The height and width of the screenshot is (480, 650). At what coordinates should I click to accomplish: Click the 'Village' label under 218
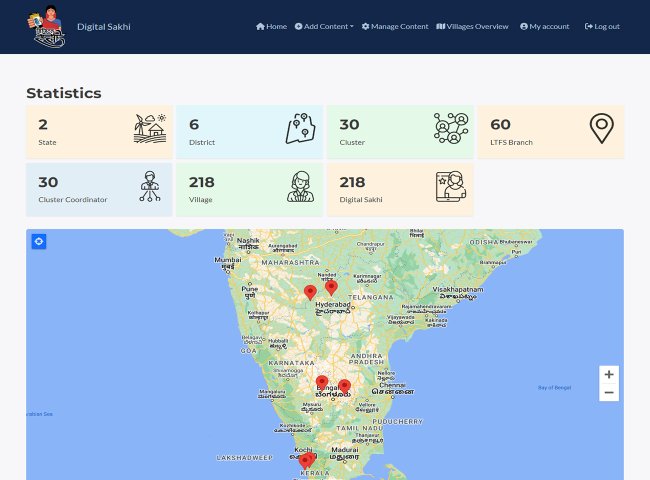[x=201, y=199]
